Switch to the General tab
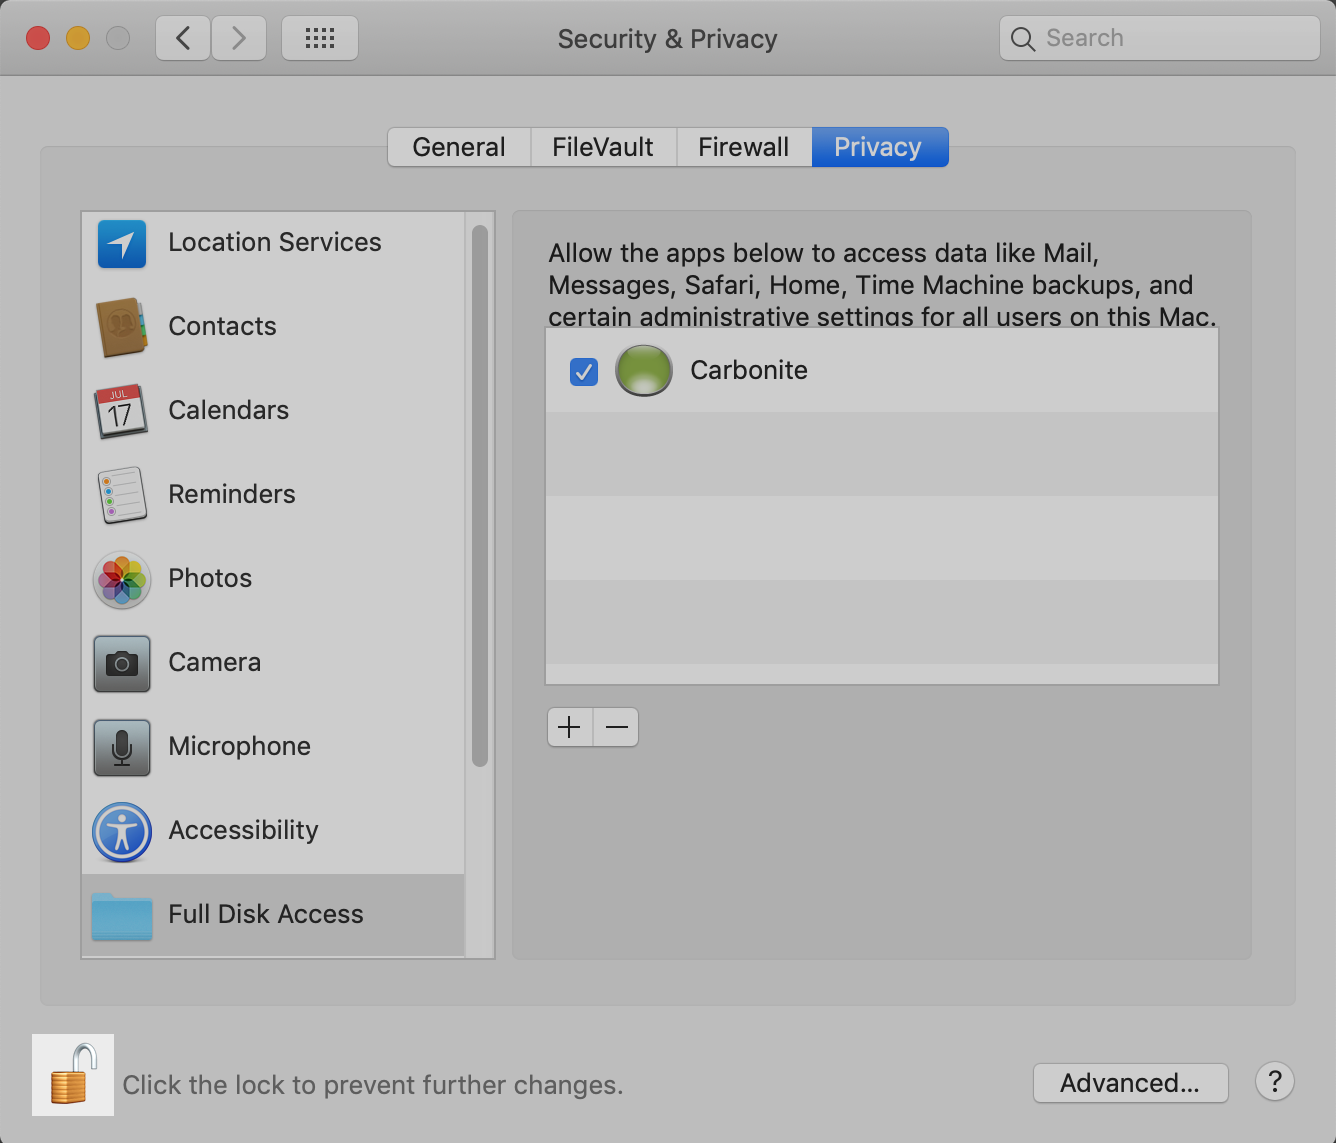This screenshot has width=1336, height=1143. tap(459, 147)
